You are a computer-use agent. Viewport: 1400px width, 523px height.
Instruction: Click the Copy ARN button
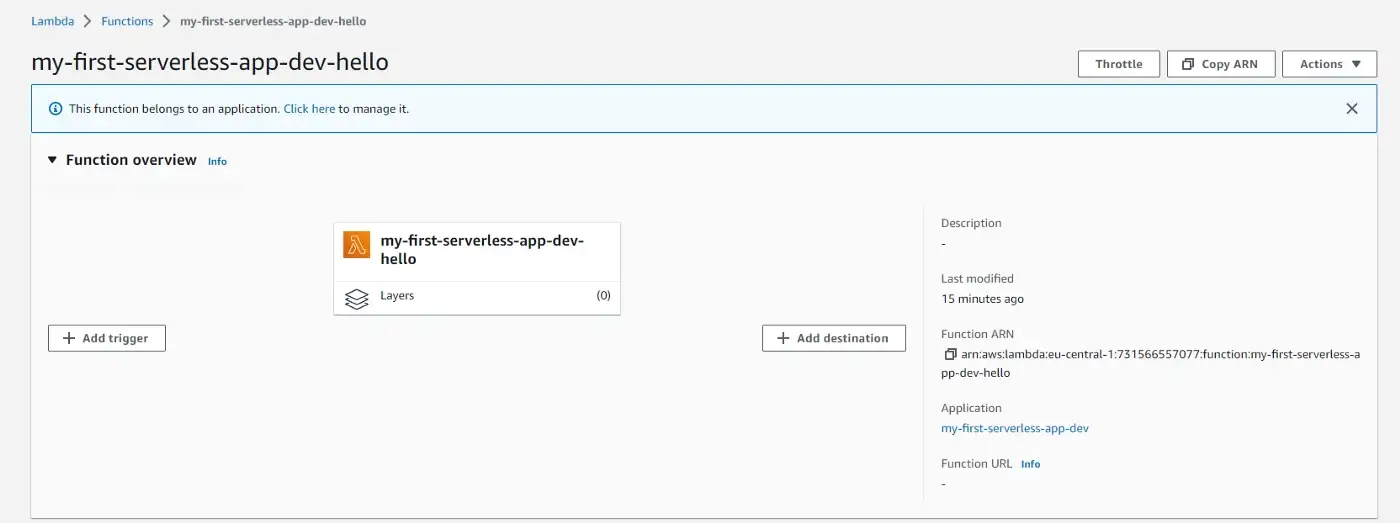[1219, 64]
